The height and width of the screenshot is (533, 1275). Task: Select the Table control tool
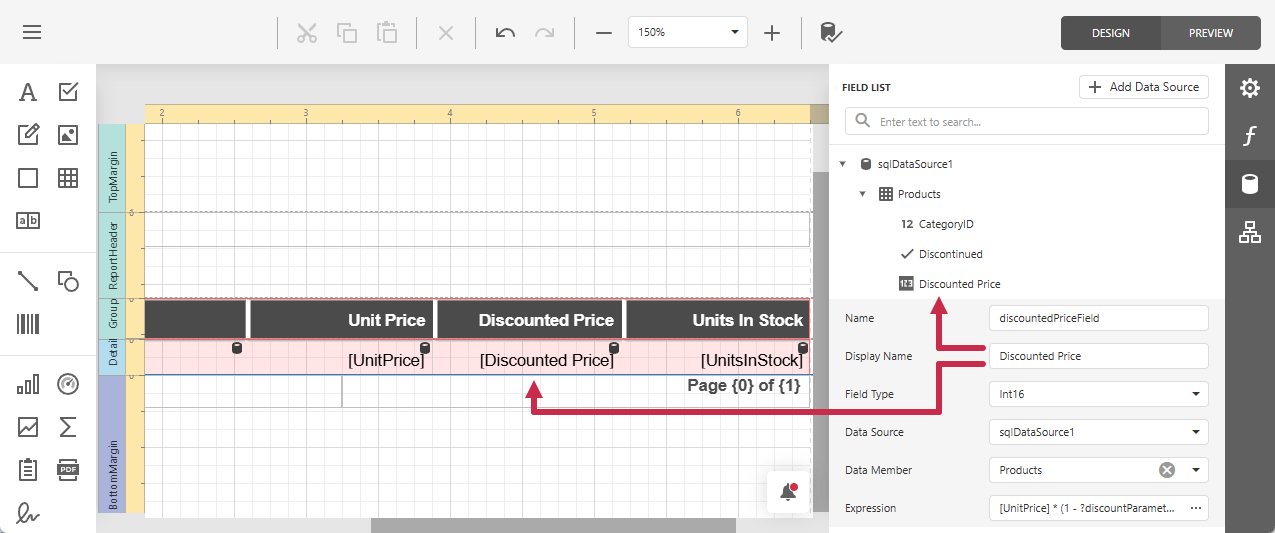coord(68,178)
